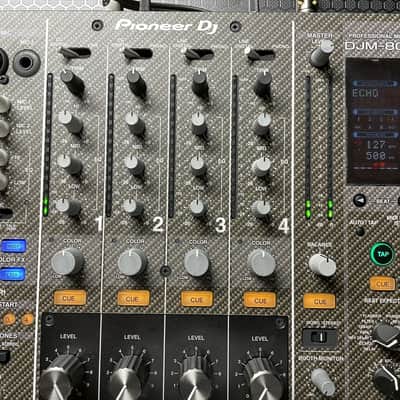Turn the BOOTH MONITOR knob

(x=323, y=382)
